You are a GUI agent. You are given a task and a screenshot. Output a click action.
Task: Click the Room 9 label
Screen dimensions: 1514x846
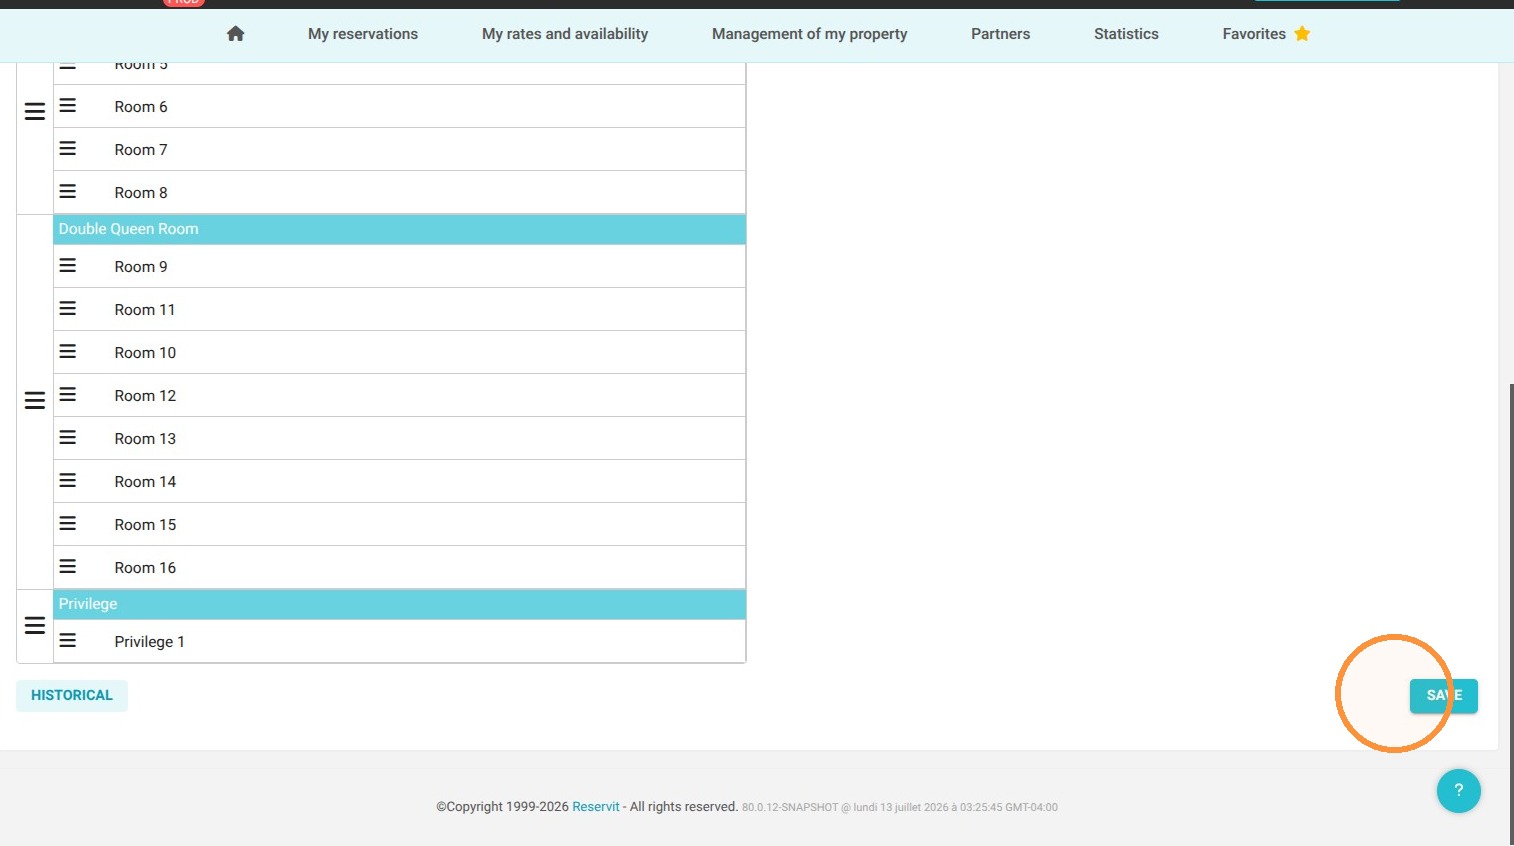pos(141,267)
